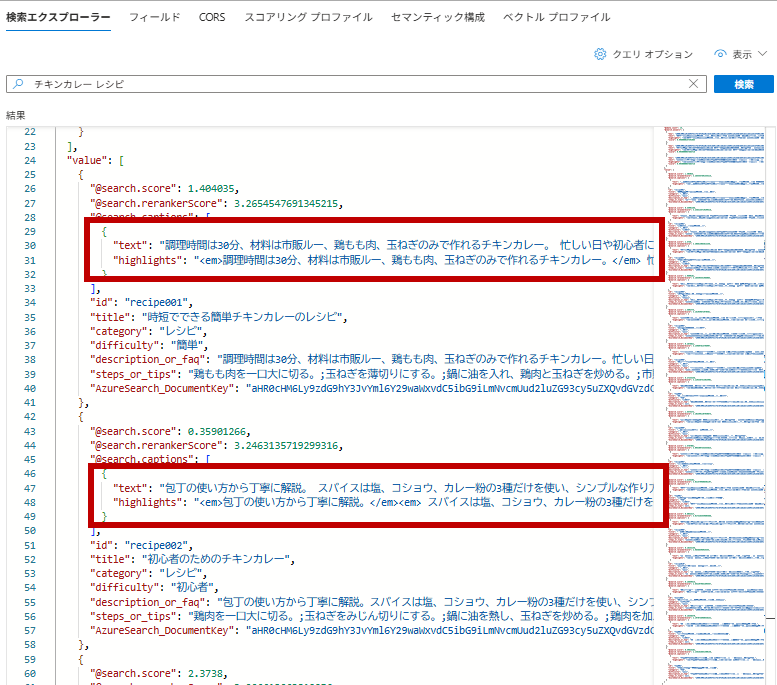
Task: Open the CORS tab
Action: click(212, 17)
